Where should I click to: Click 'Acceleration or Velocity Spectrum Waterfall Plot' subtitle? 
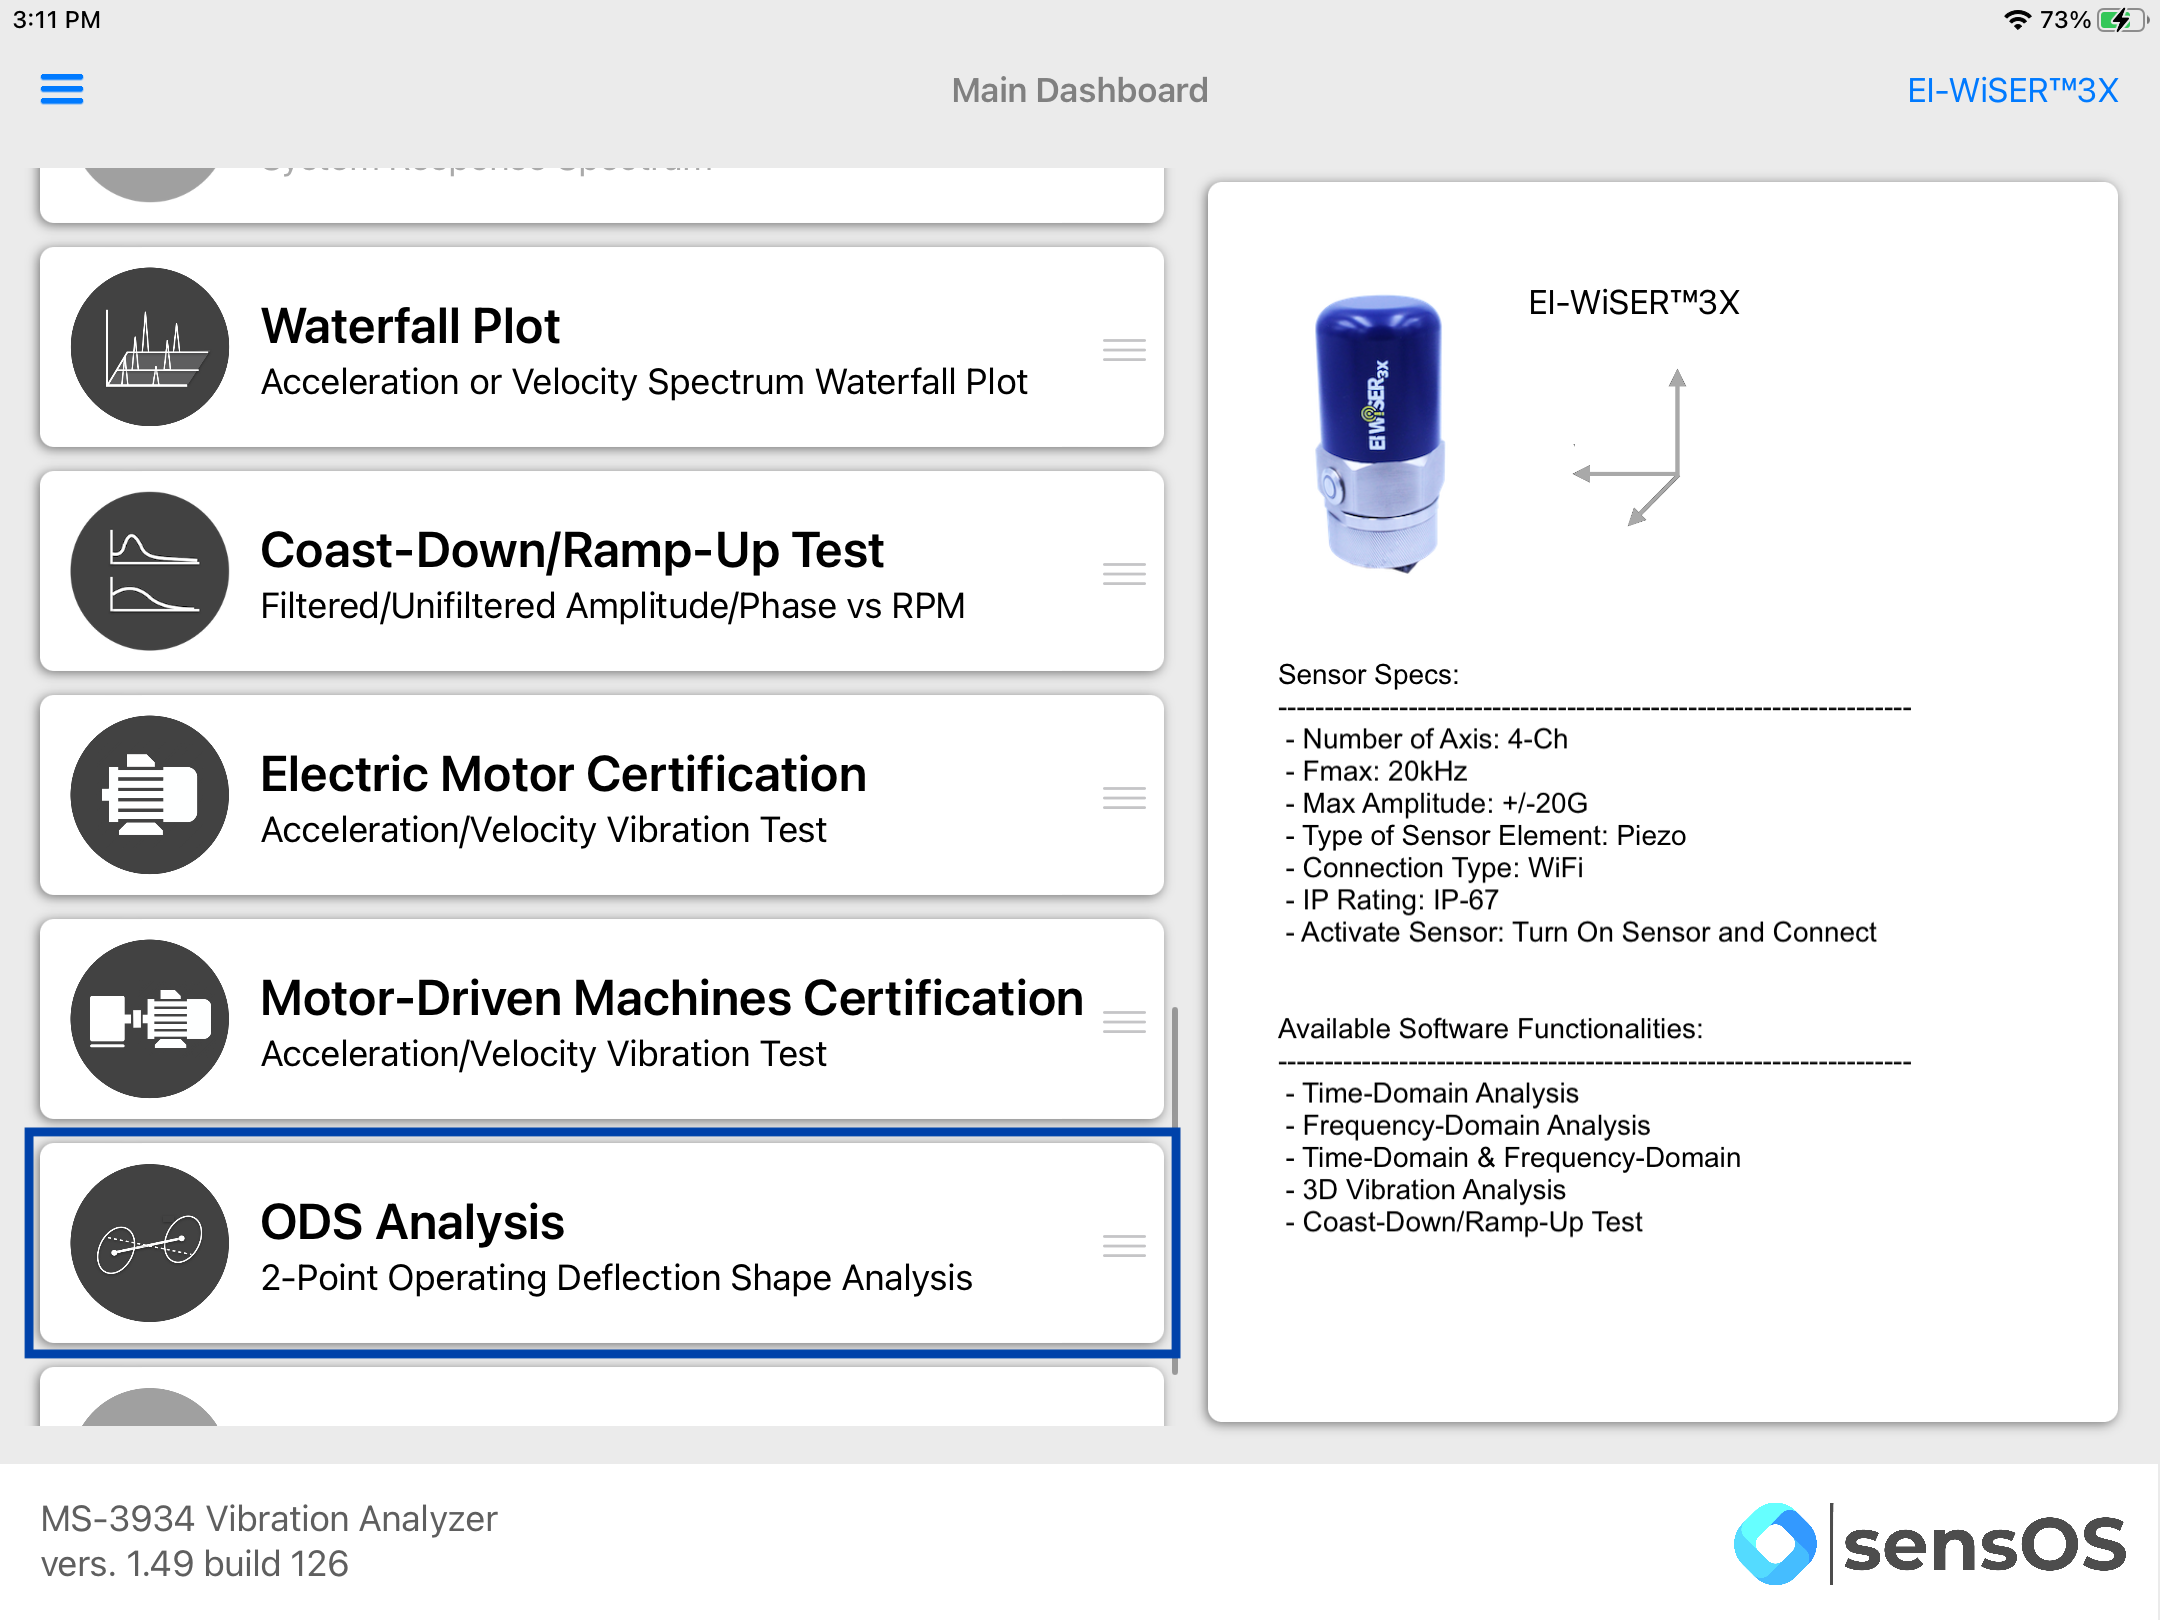click(x=644, y=382)
